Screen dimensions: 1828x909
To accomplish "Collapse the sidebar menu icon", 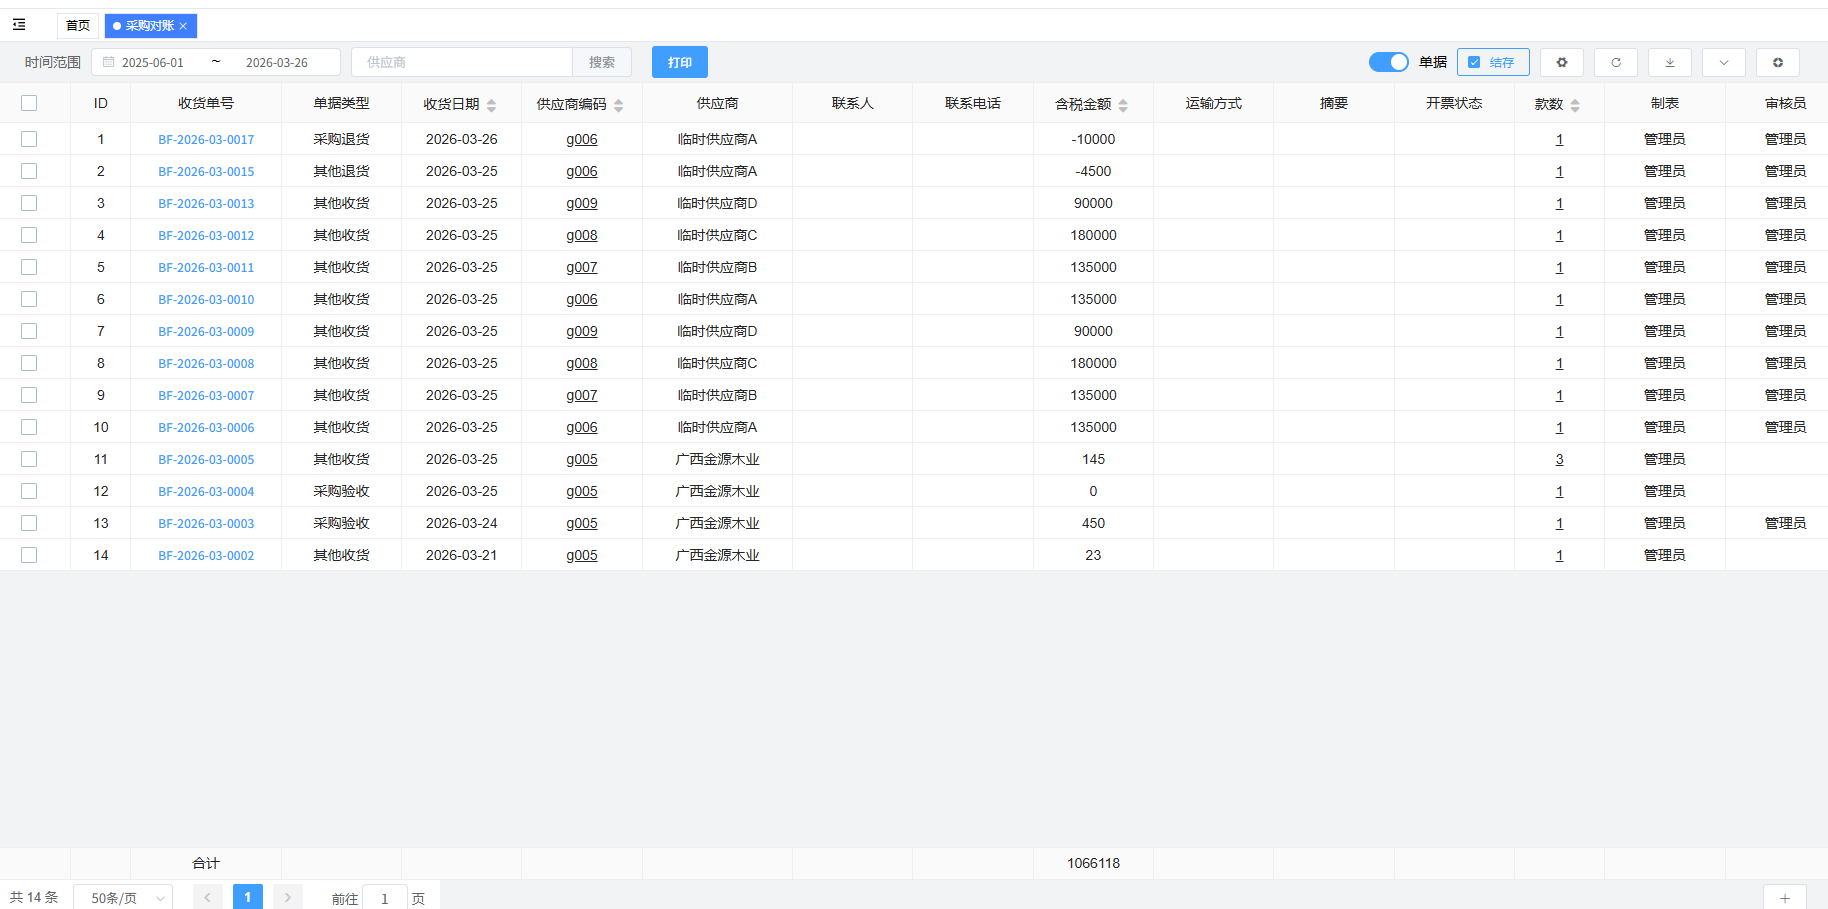I will click(x=19, y=25).
